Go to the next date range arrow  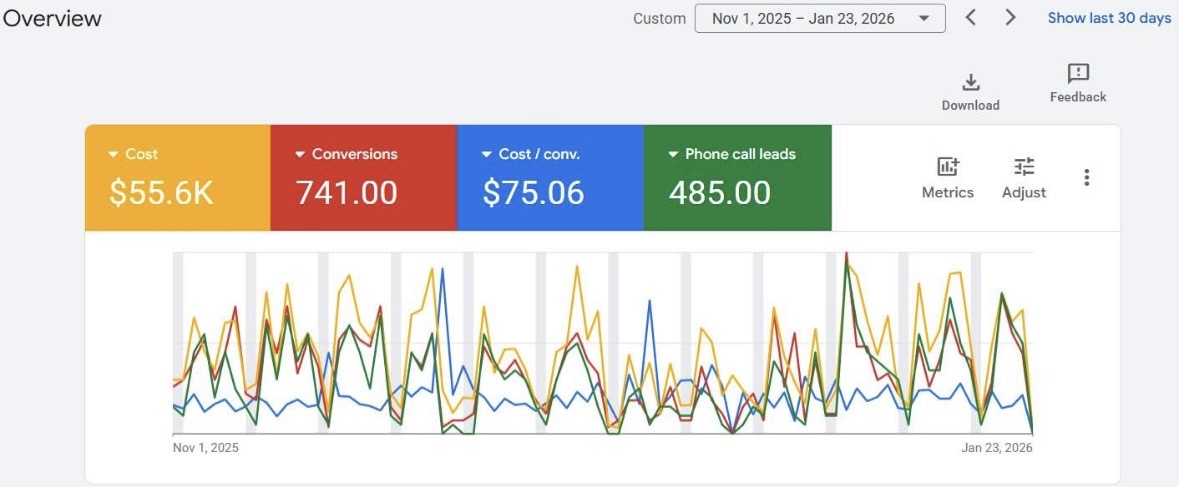coord(1010,18)
